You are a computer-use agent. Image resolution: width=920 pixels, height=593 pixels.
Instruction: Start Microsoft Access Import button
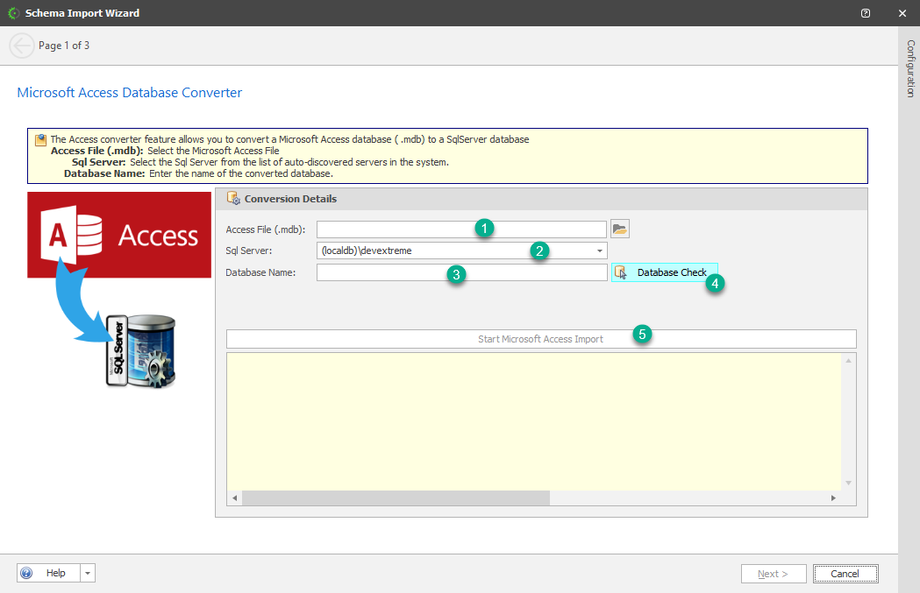[541, 339]
